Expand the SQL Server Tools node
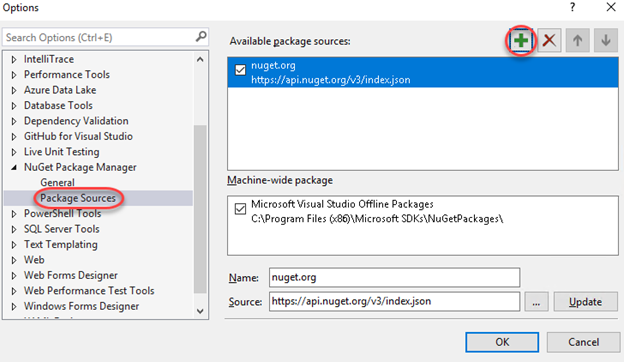The width and height of the screenshot is (624, 362). tap(14, 230)
